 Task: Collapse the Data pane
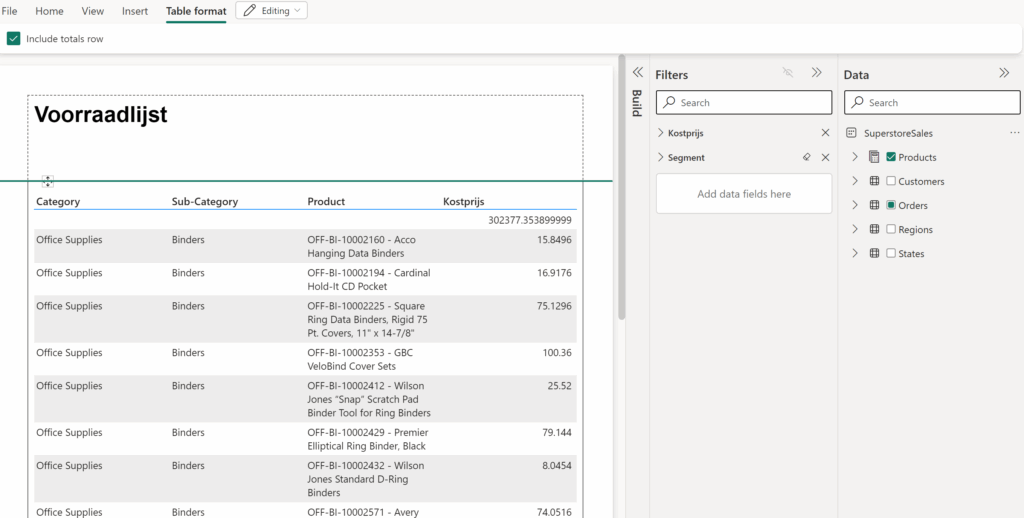pos(1004,73)
